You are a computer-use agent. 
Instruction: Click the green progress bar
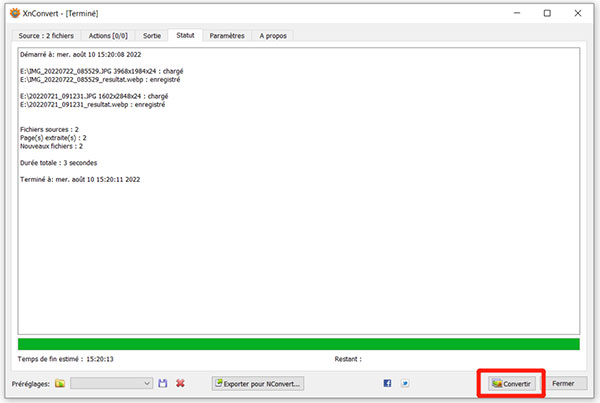pos(298,344)
